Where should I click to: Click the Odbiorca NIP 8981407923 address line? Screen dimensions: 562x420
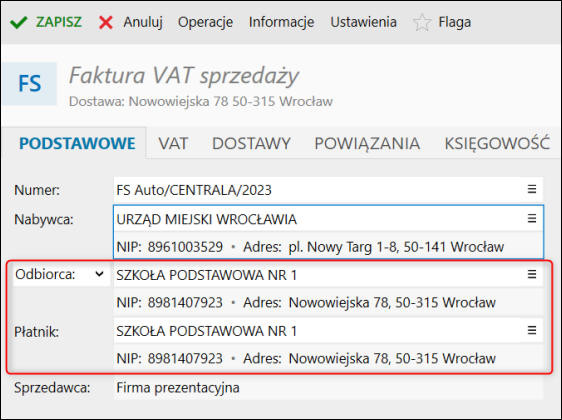328,303
